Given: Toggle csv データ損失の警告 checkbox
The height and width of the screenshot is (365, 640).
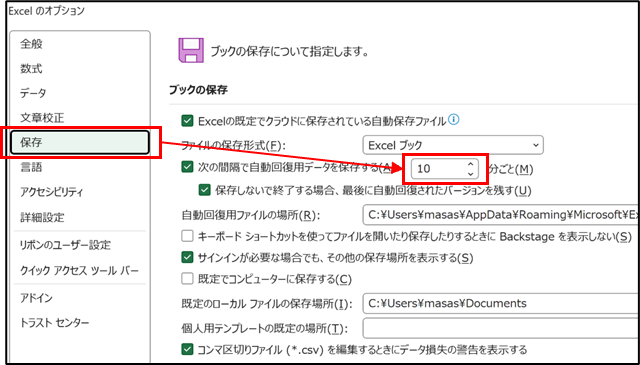Looking at the screenshot, I should (x=187, y=349).
